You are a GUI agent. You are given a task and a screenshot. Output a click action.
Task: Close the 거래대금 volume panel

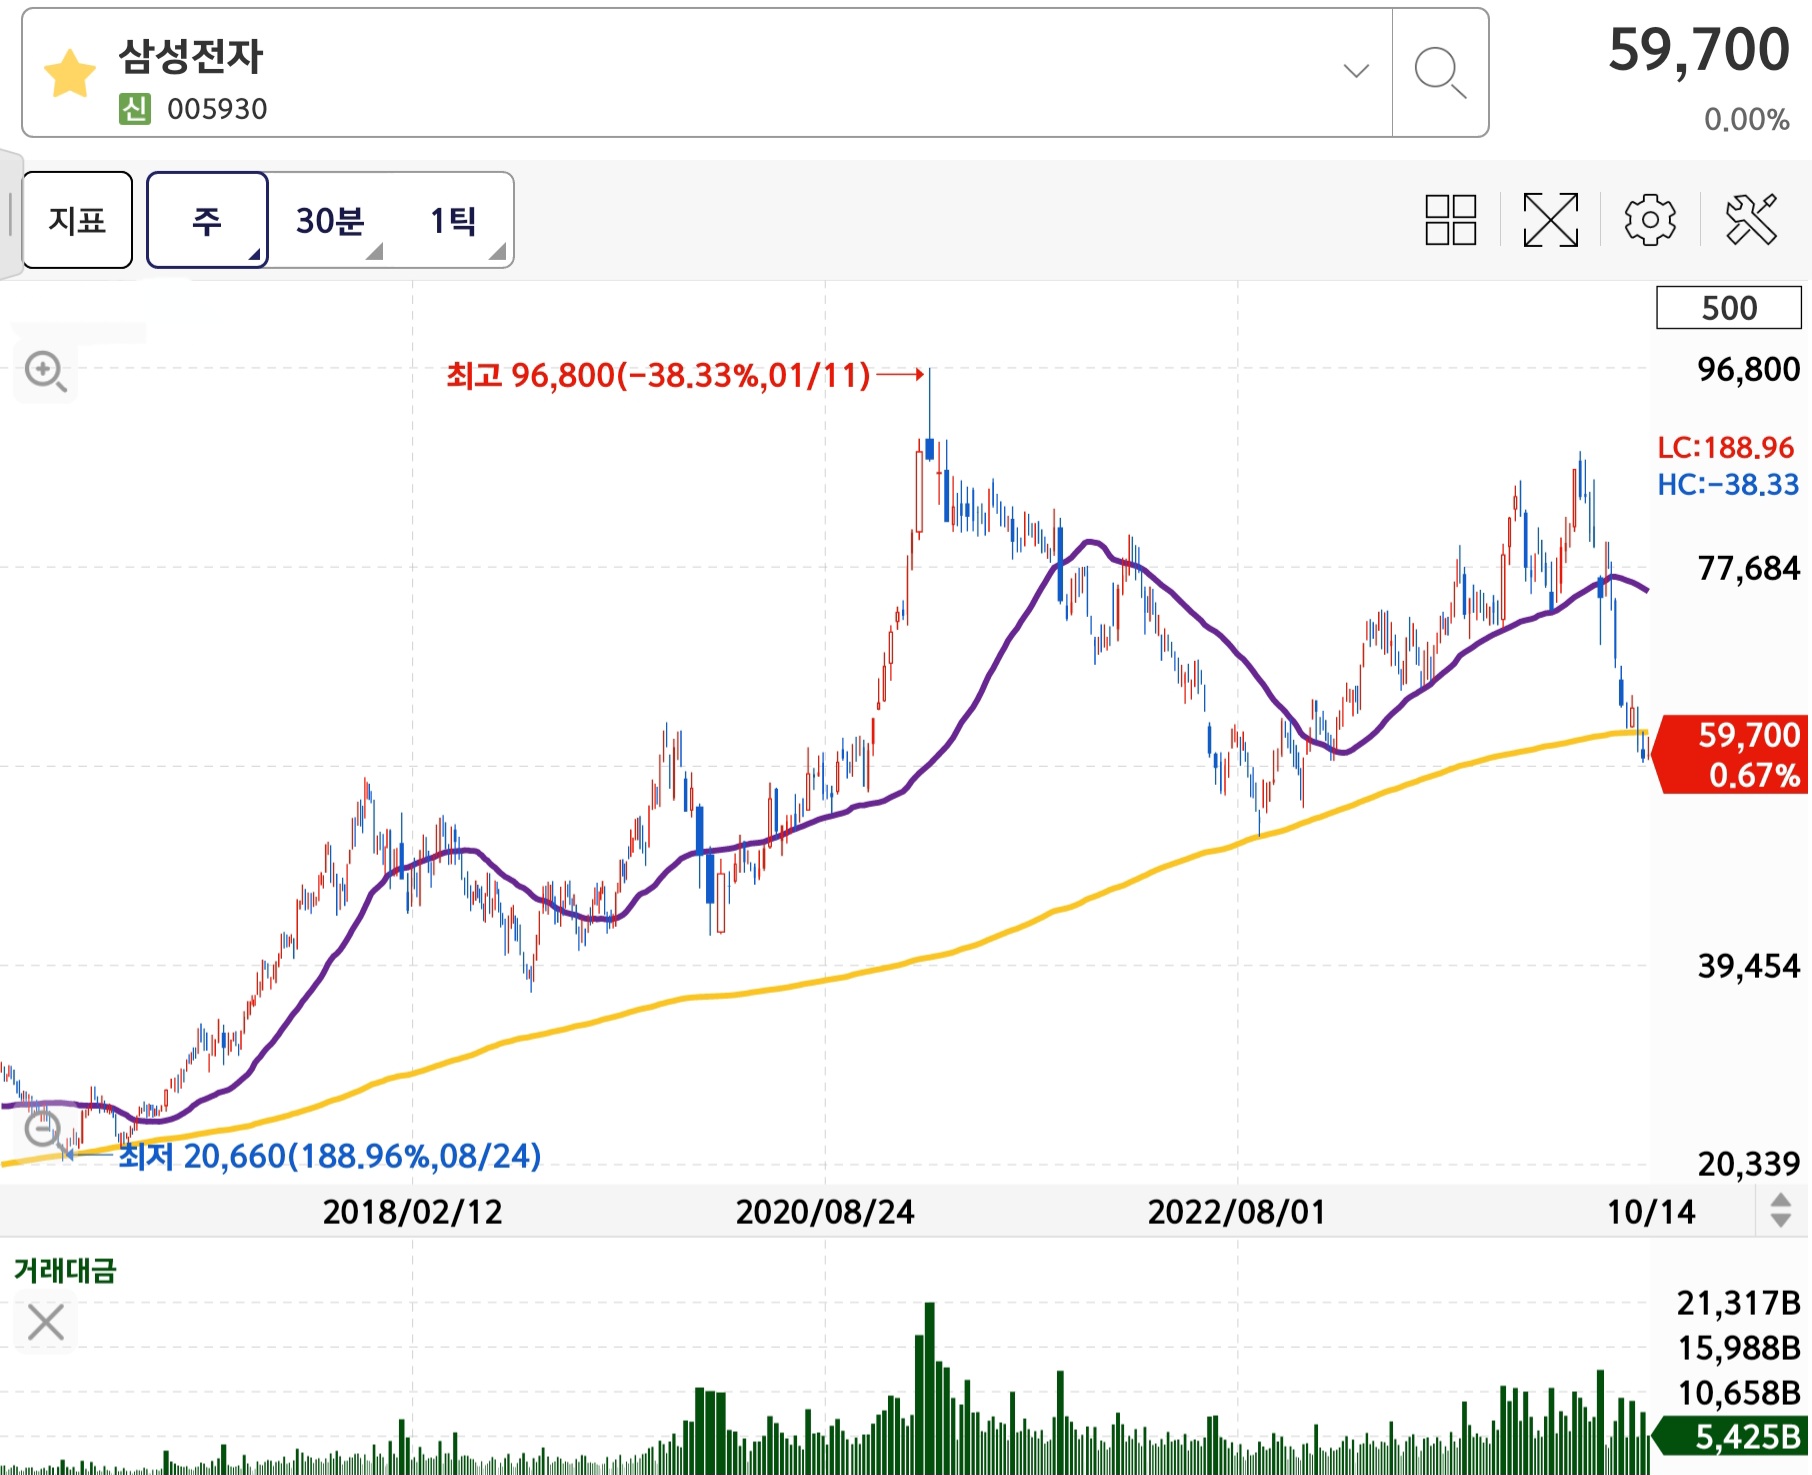pyautogui.click(x=46, y=1322)
